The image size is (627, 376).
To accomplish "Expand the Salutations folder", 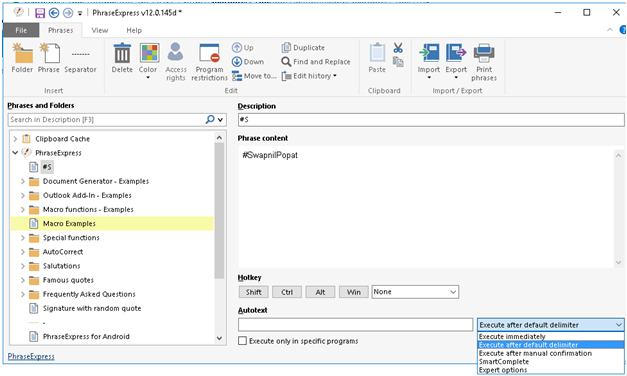I will click(x=23, y=266).
